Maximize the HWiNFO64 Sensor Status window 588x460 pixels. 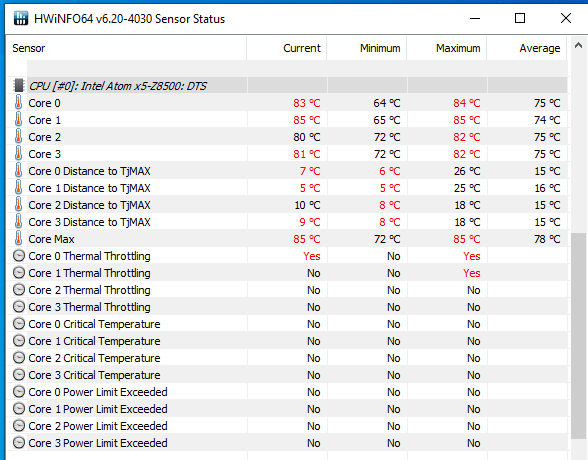[x=520, y=18]
